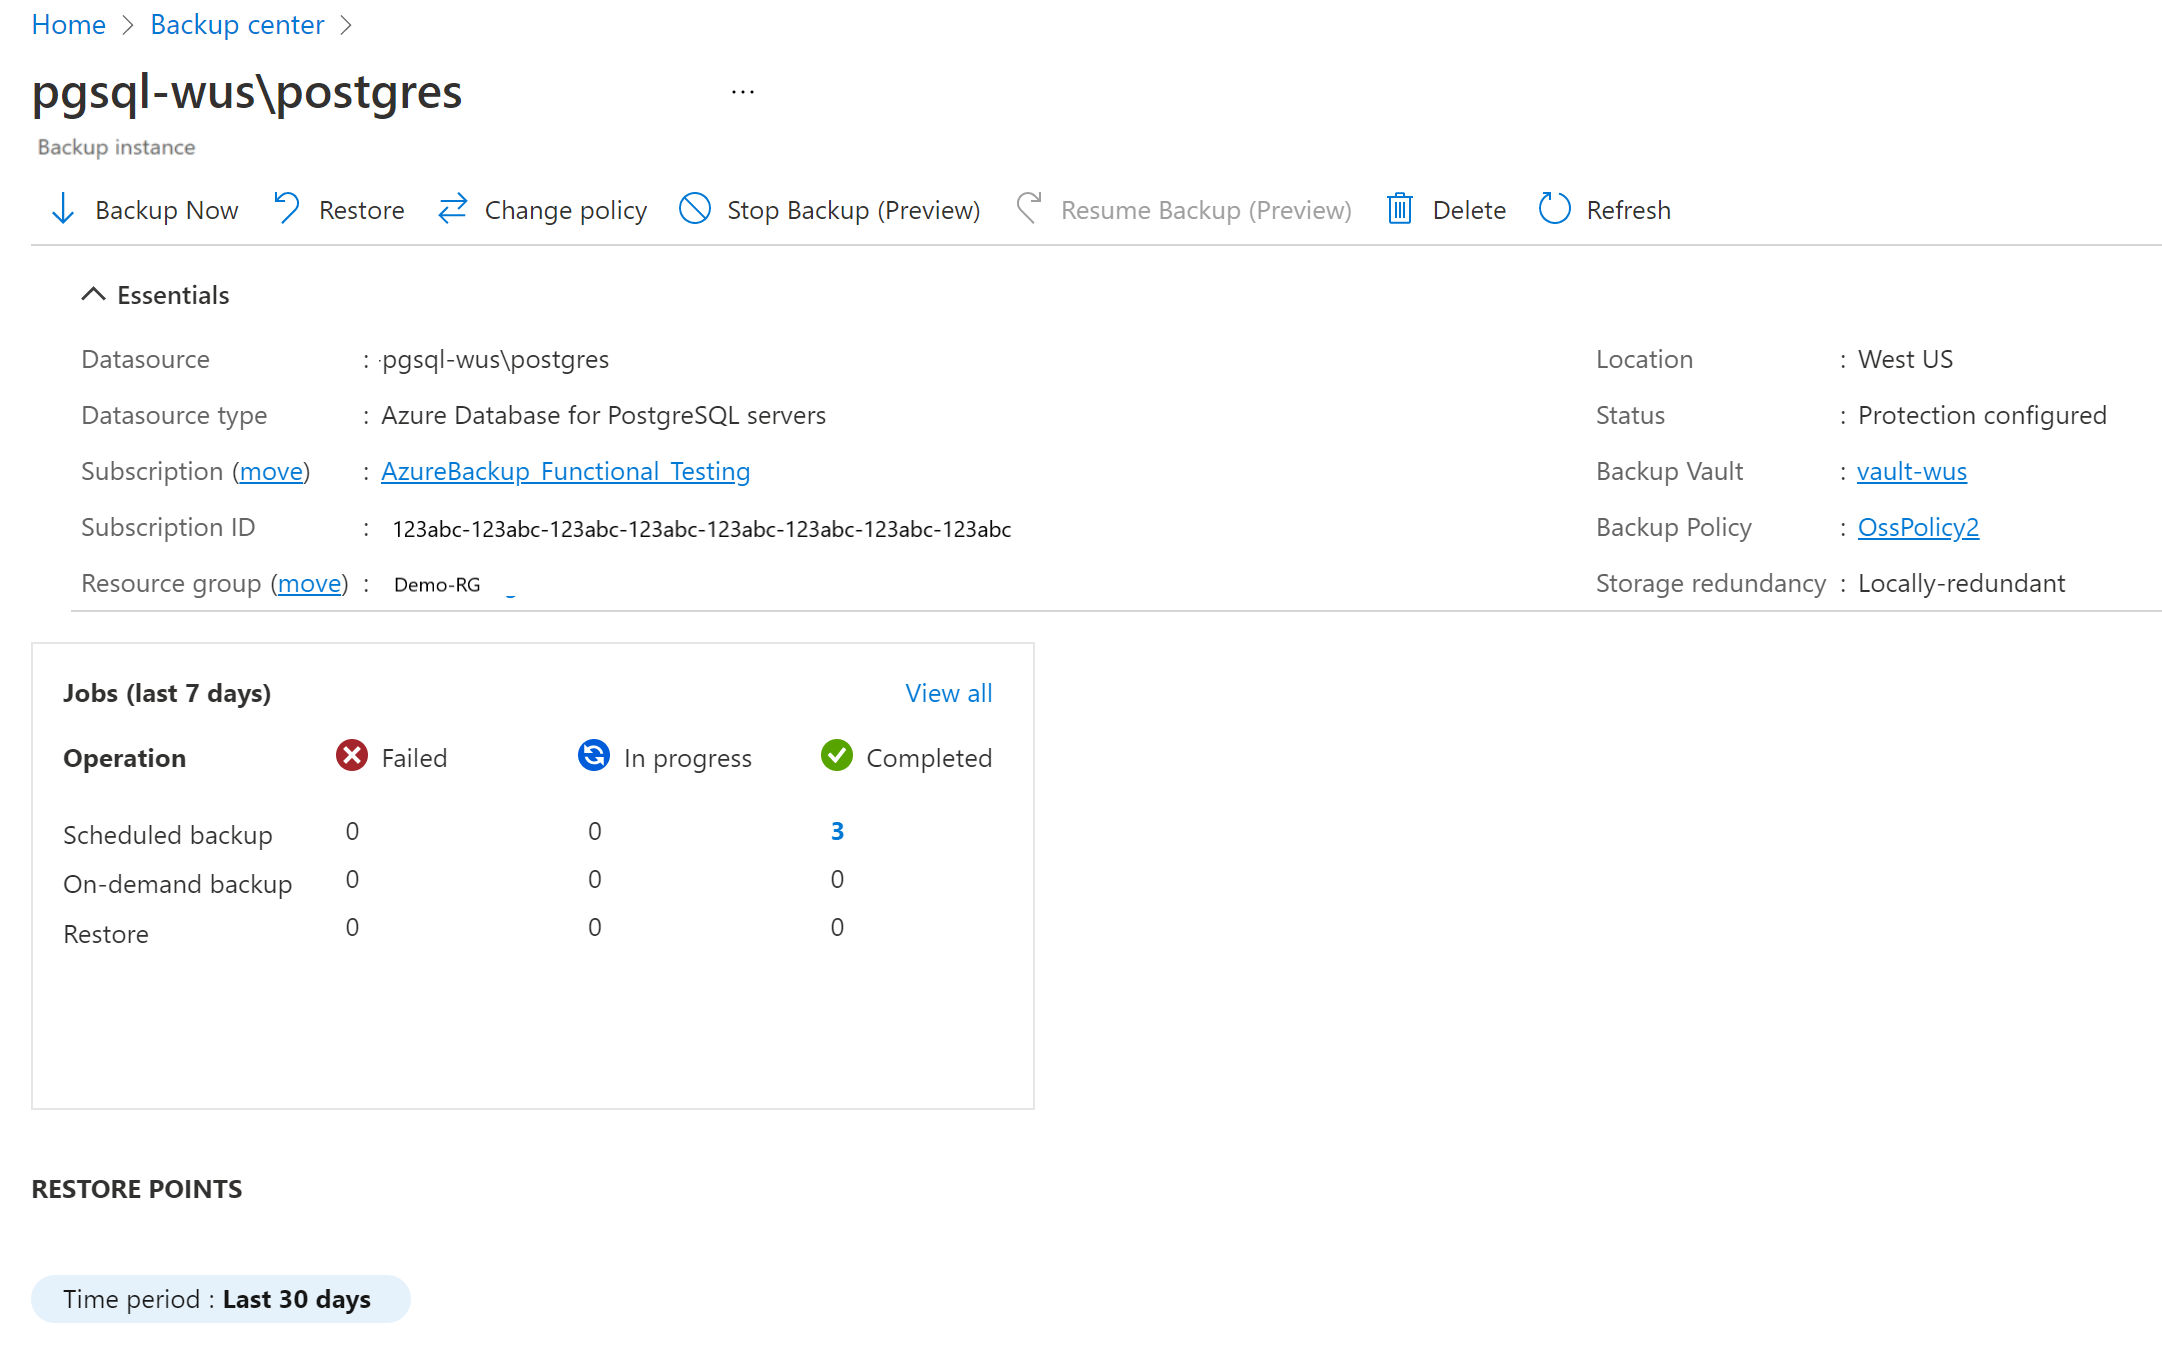The width and height of the screenshot is (2162, 1348).
Task: Toggle the Completed status filter
Action: (x=904, y=758)
